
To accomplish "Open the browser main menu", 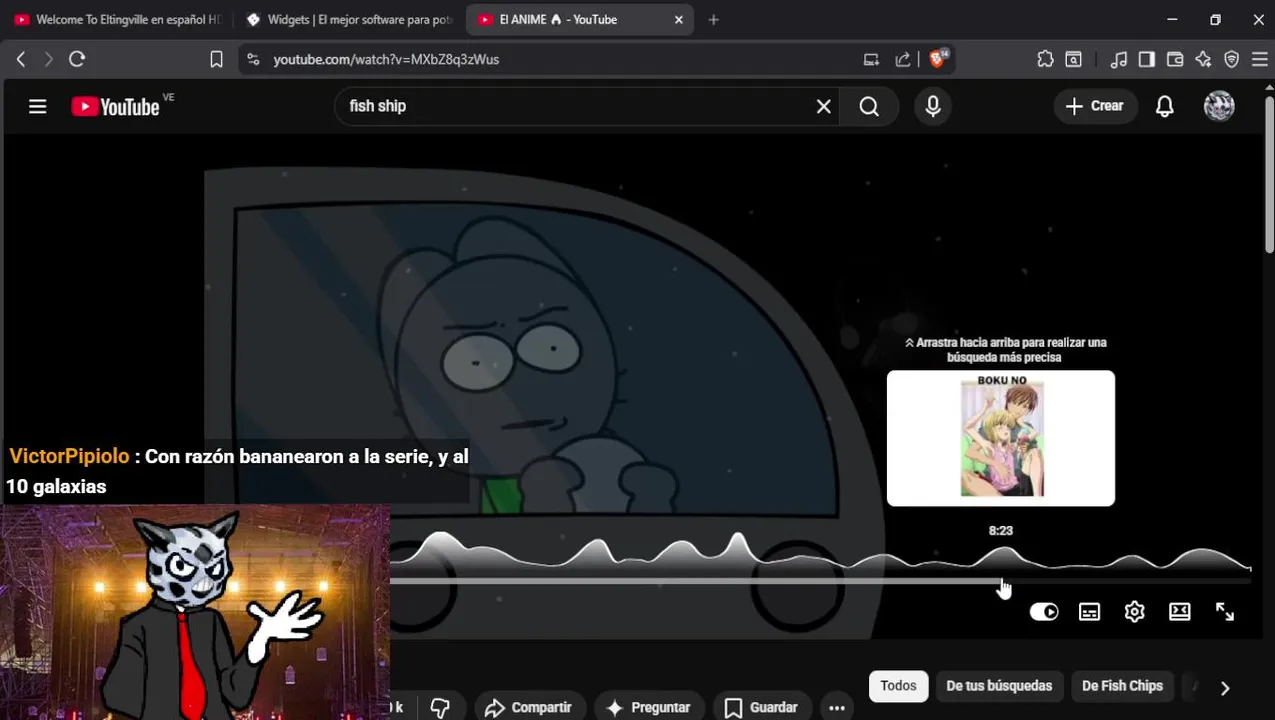I will pyautogui.click(x=1259, y=59).
